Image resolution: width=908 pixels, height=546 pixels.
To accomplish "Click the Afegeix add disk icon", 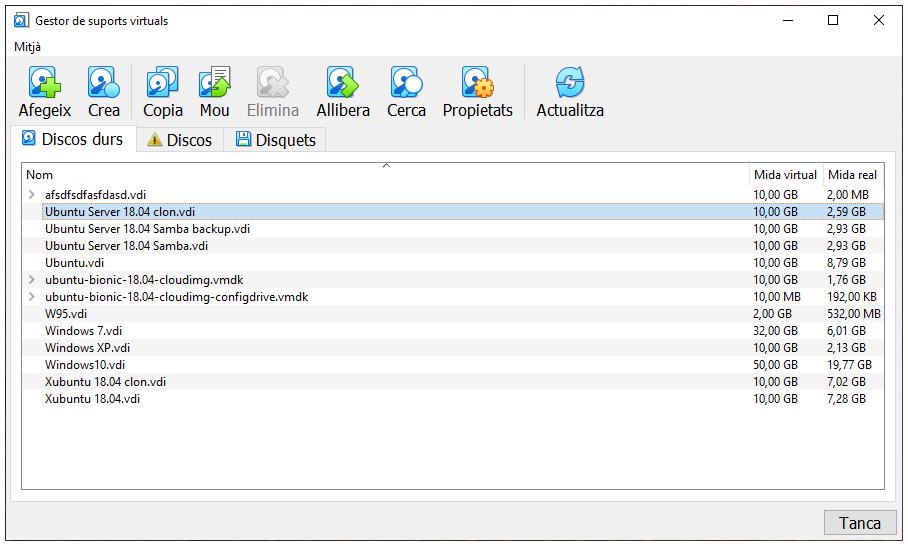I will pyautogui.click(x=45, y=83).
